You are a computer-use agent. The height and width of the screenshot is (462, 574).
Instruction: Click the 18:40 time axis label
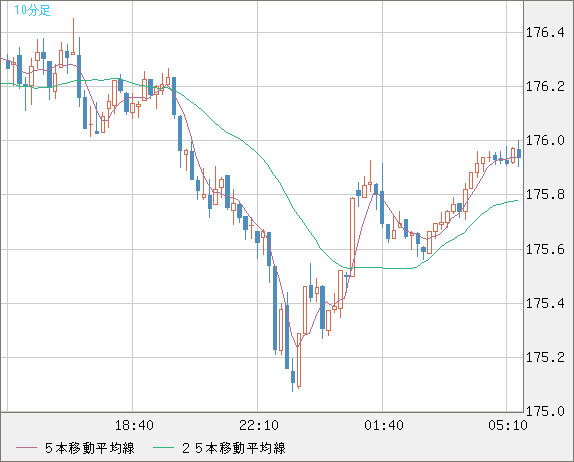coord(134,425)
